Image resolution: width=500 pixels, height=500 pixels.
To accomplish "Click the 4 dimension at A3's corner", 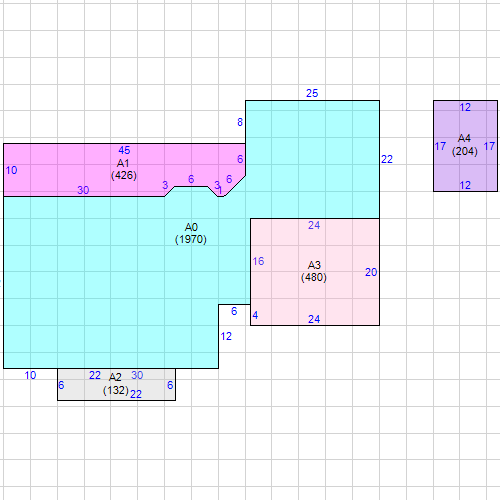I will tap(255, 315).
